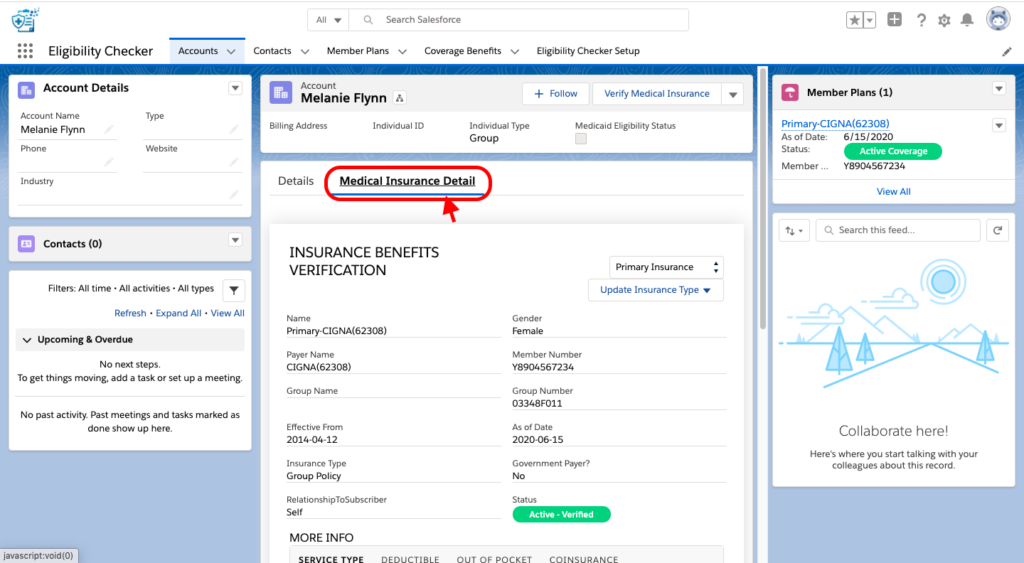Click the edit navigation pencil icon
This screenshot has width=1024, height=563.
[1006, 52]
